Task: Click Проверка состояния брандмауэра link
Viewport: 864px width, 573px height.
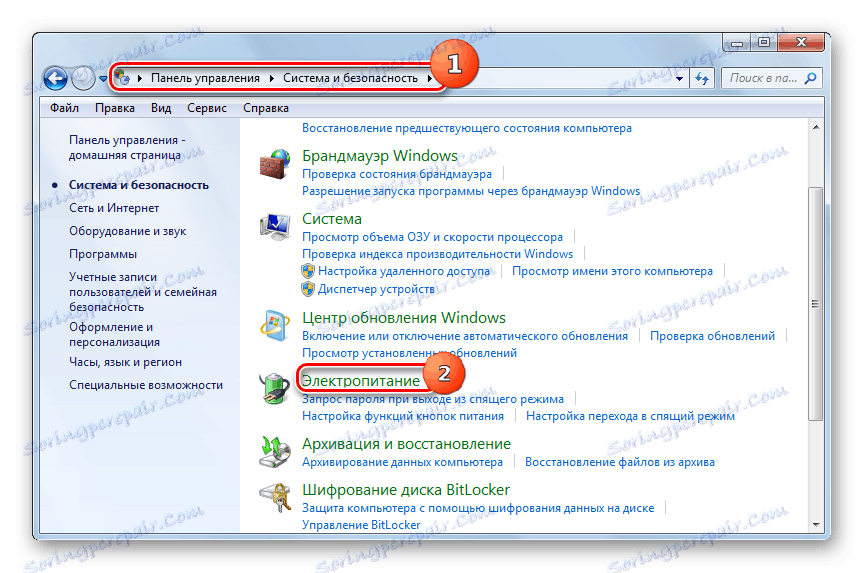Action: [397, 174]
